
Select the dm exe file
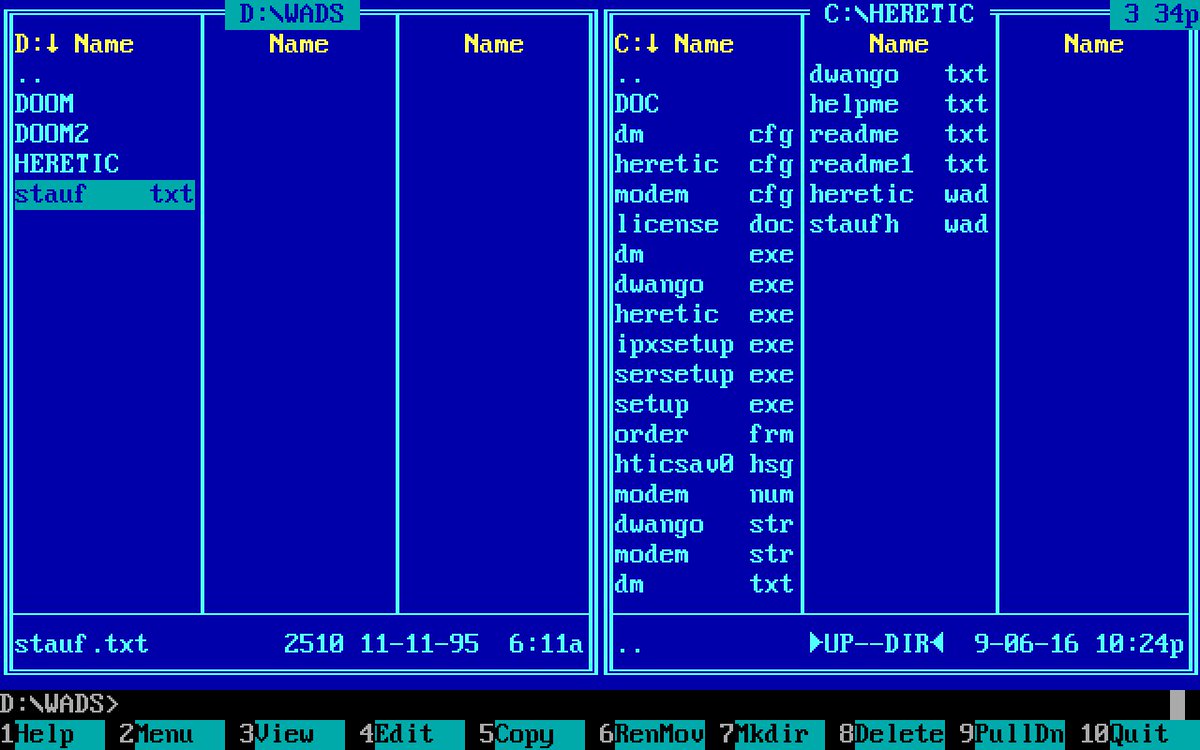[x=704, y=254]
